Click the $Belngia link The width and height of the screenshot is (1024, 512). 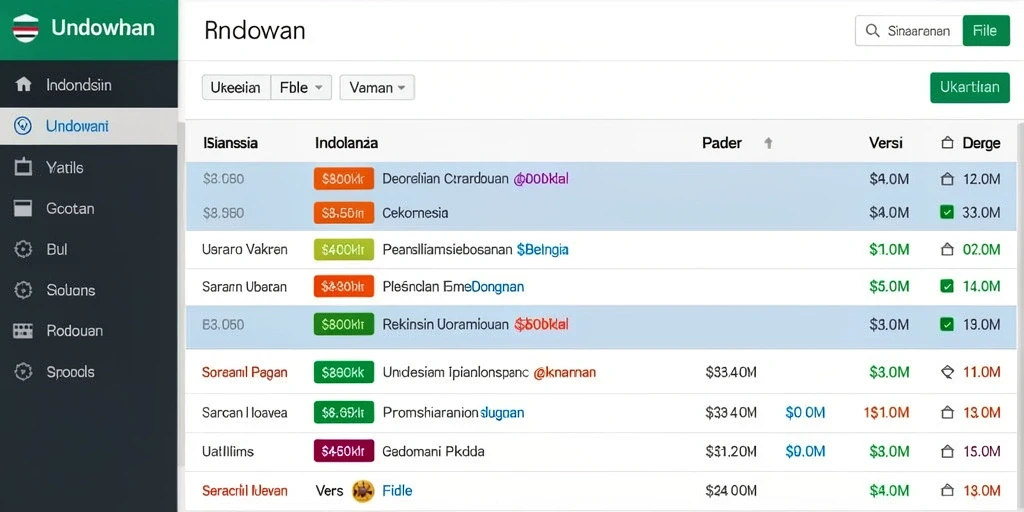coord(542,249)
